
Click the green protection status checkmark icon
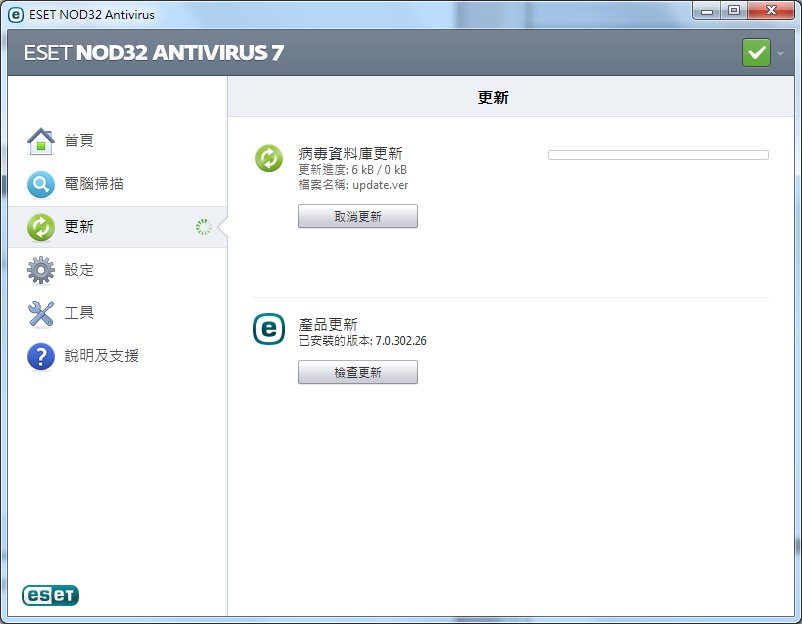[x=756, y=53]
